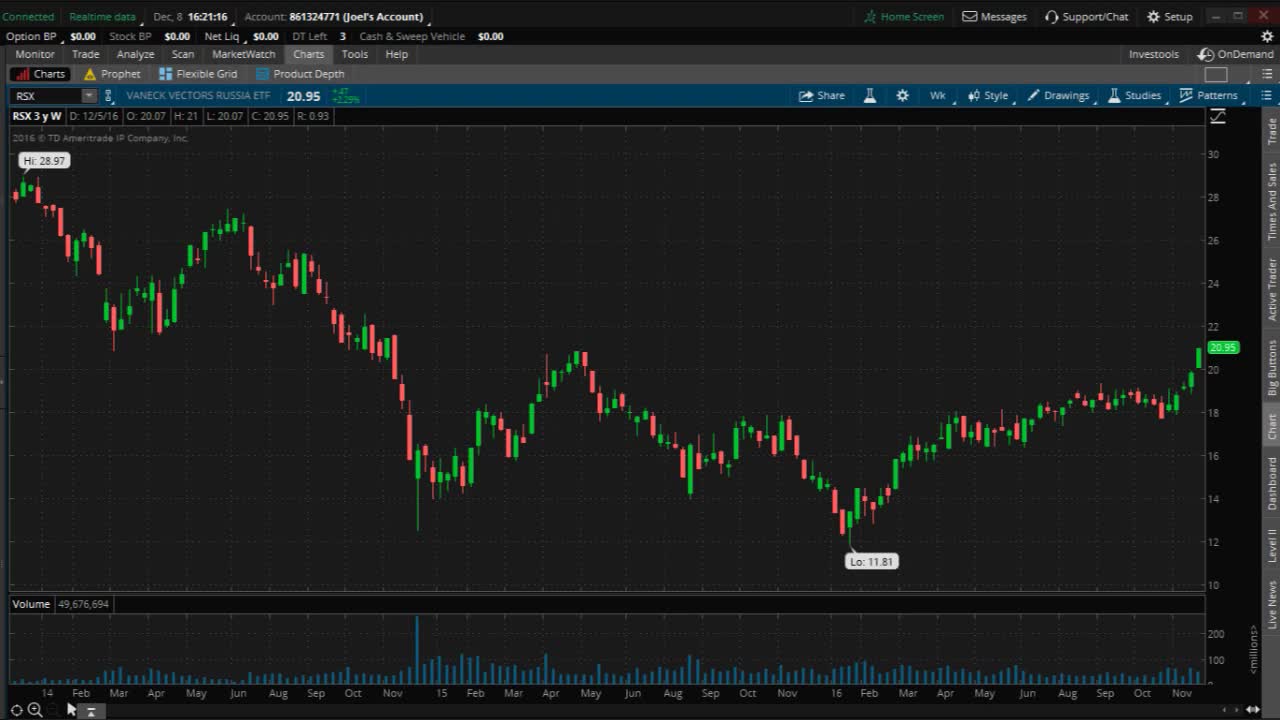Open Messages from the top bar

[x=994, y=16]
